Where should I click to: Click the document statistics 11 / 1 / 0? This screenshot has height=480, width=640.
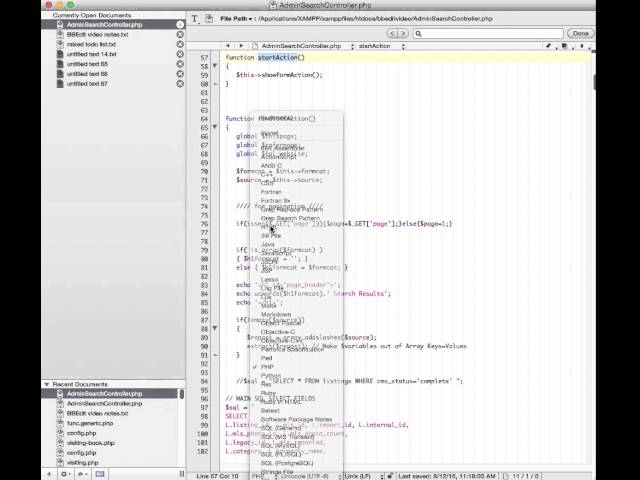tap(522, 476)
